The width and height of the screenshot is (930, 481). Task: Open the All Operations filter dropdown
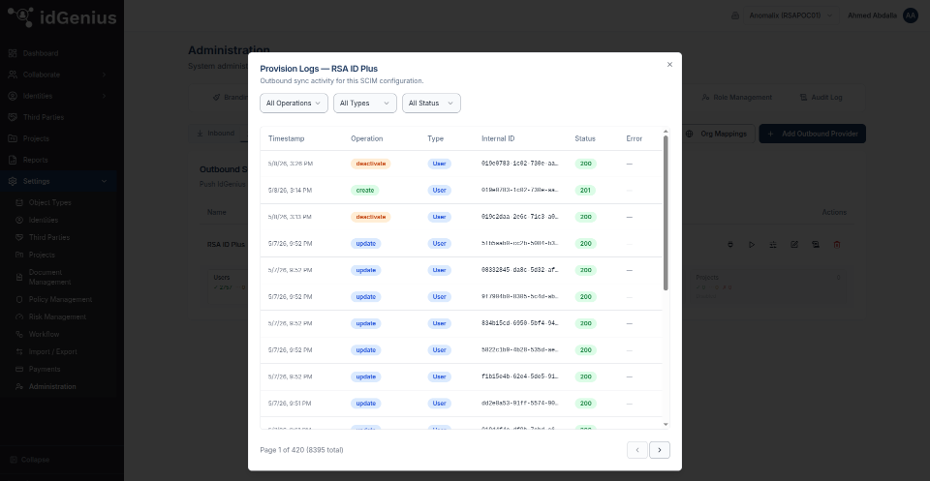point(294,103)
